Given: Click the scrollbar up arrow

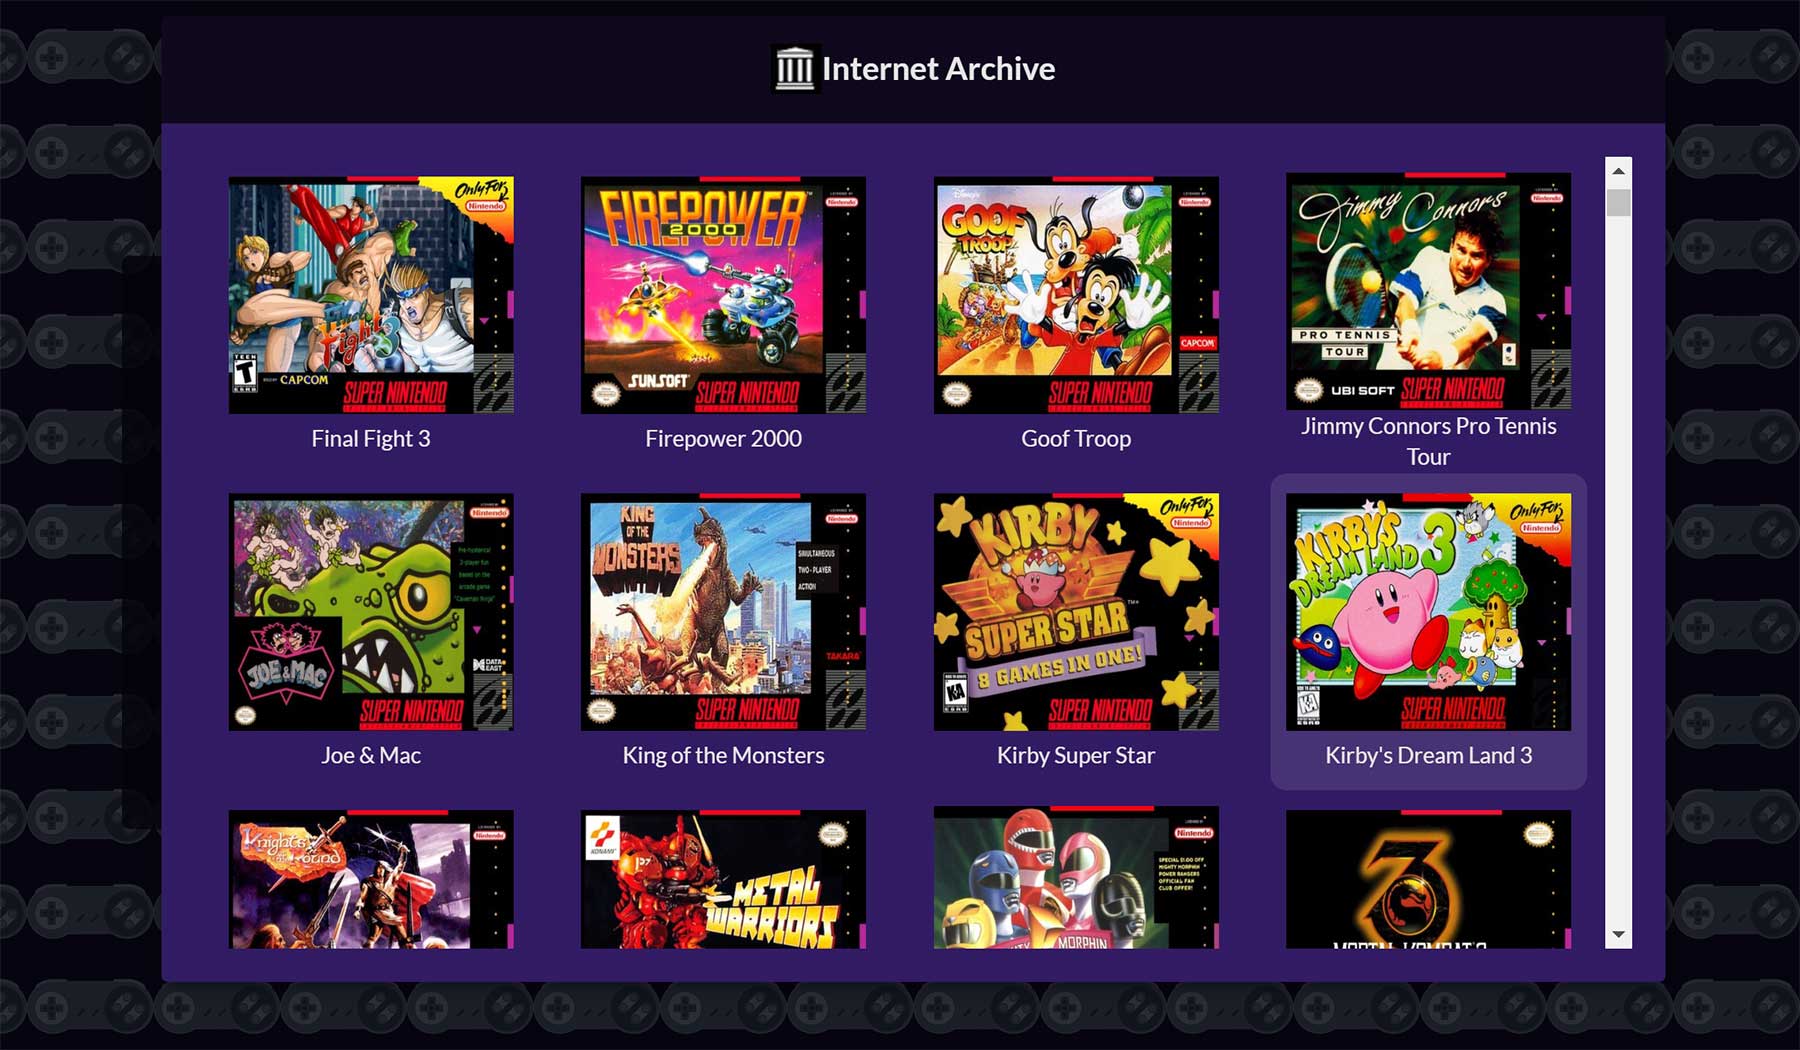Looking at the screenshot, I should pos(1618,171).
